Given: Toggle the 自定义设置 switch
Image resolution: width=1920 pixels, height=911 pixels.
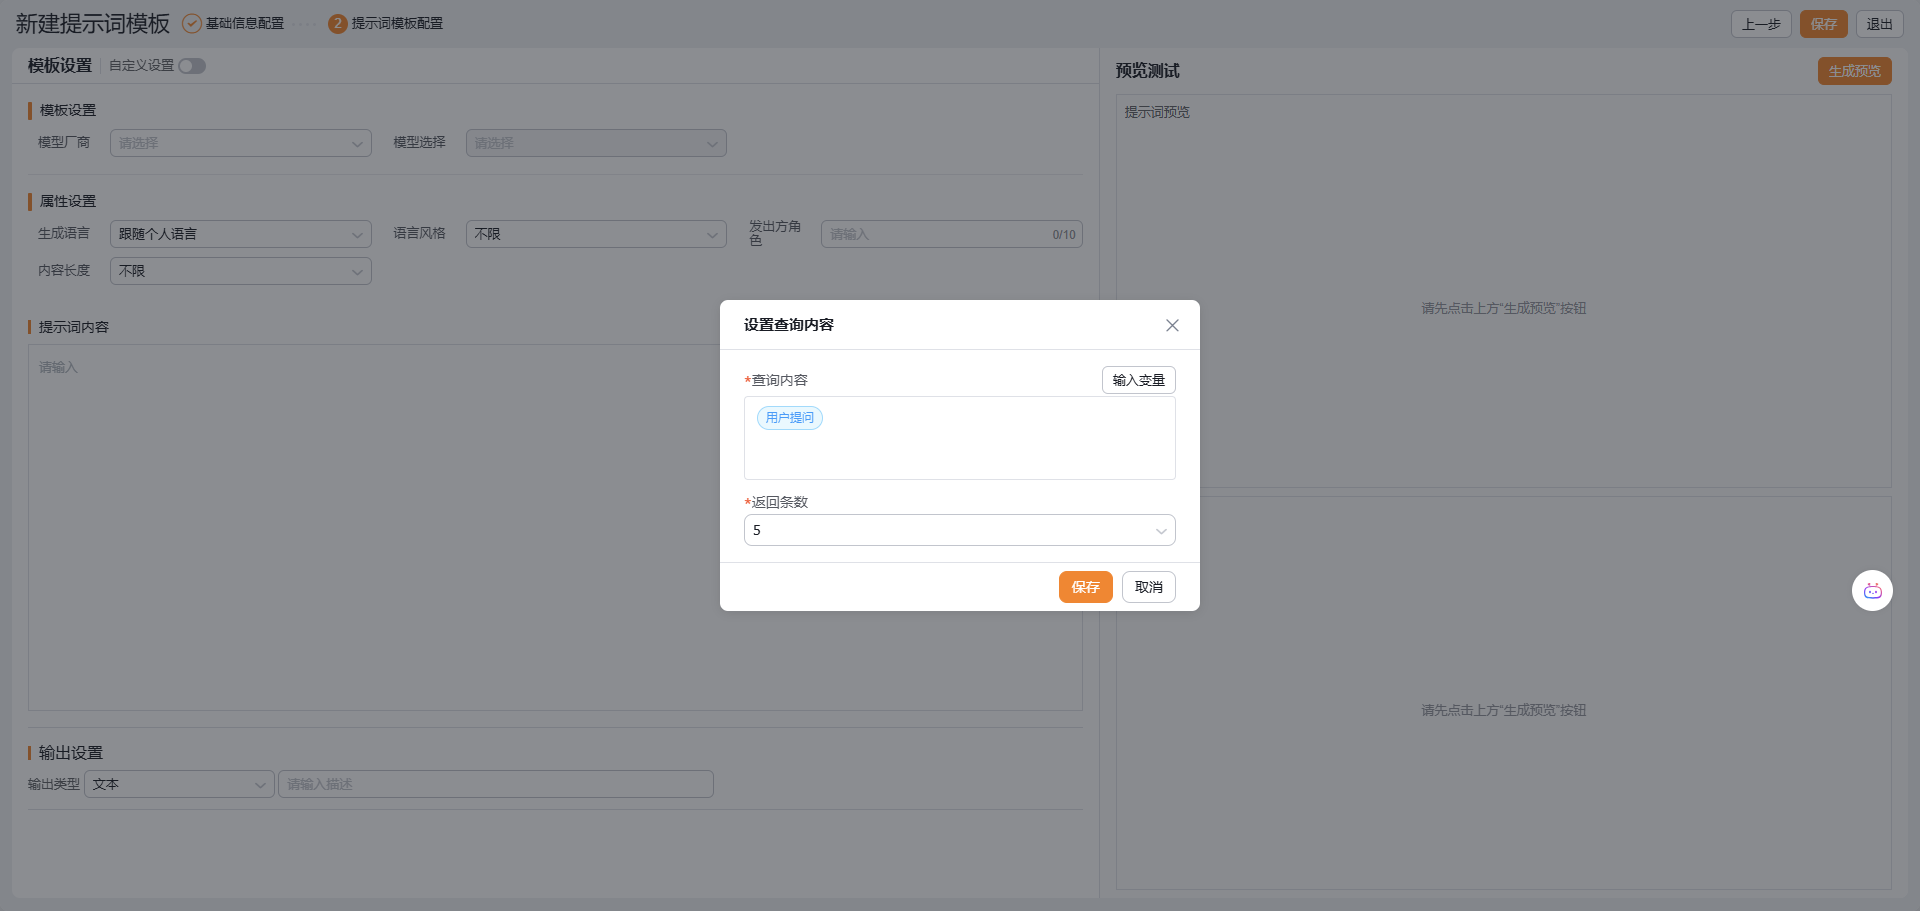Looking at the screenshot, I should click(192, 66).
